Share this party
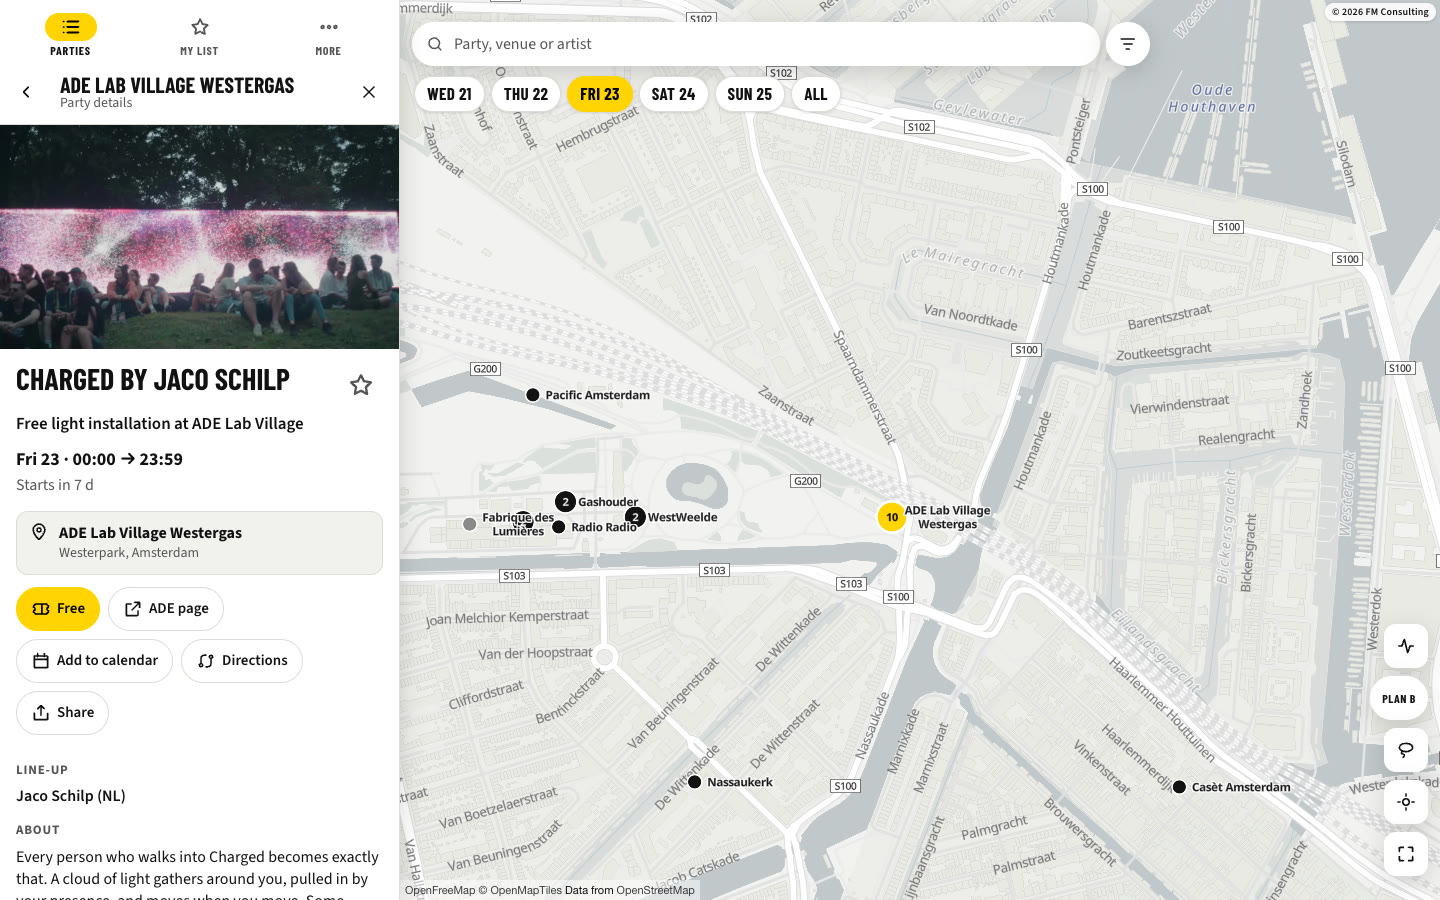 [62, 713]
